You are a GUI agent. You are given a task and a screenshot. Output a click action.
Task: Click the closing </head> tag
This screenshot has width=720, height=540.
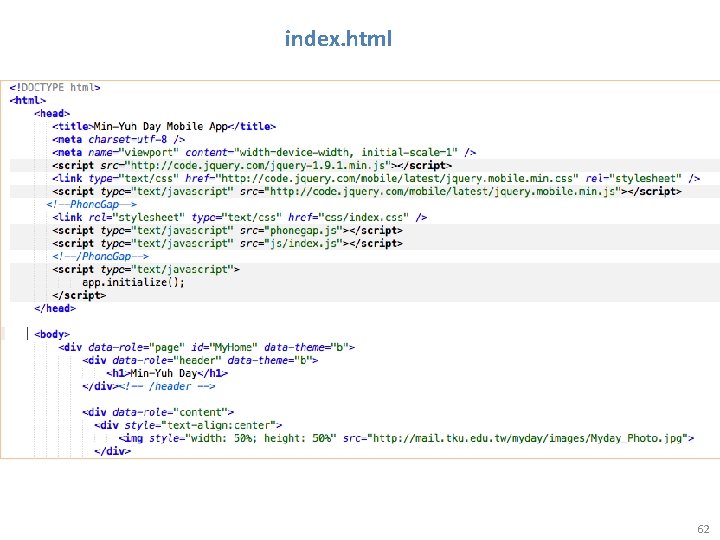[x=55, y=308]
